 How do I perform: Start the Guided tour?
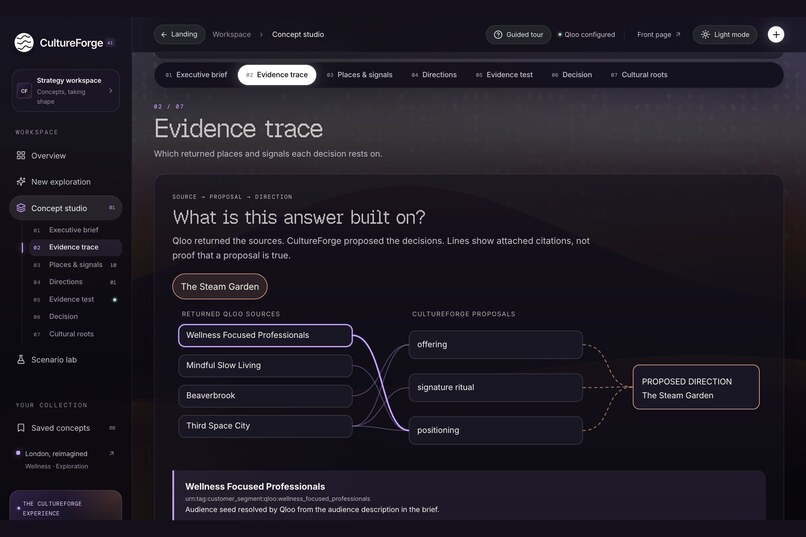(518, 34)
